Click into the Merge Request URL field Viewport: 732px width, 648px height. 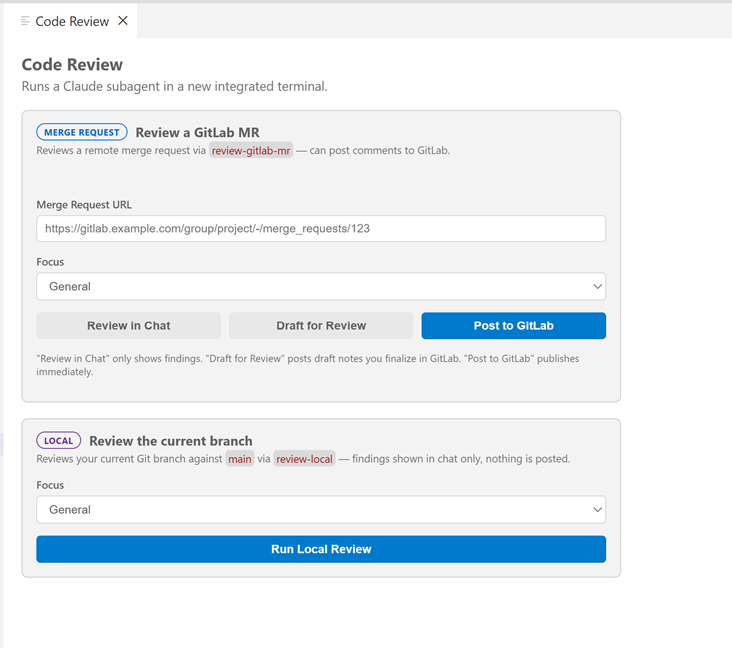(x=321, y=228)
